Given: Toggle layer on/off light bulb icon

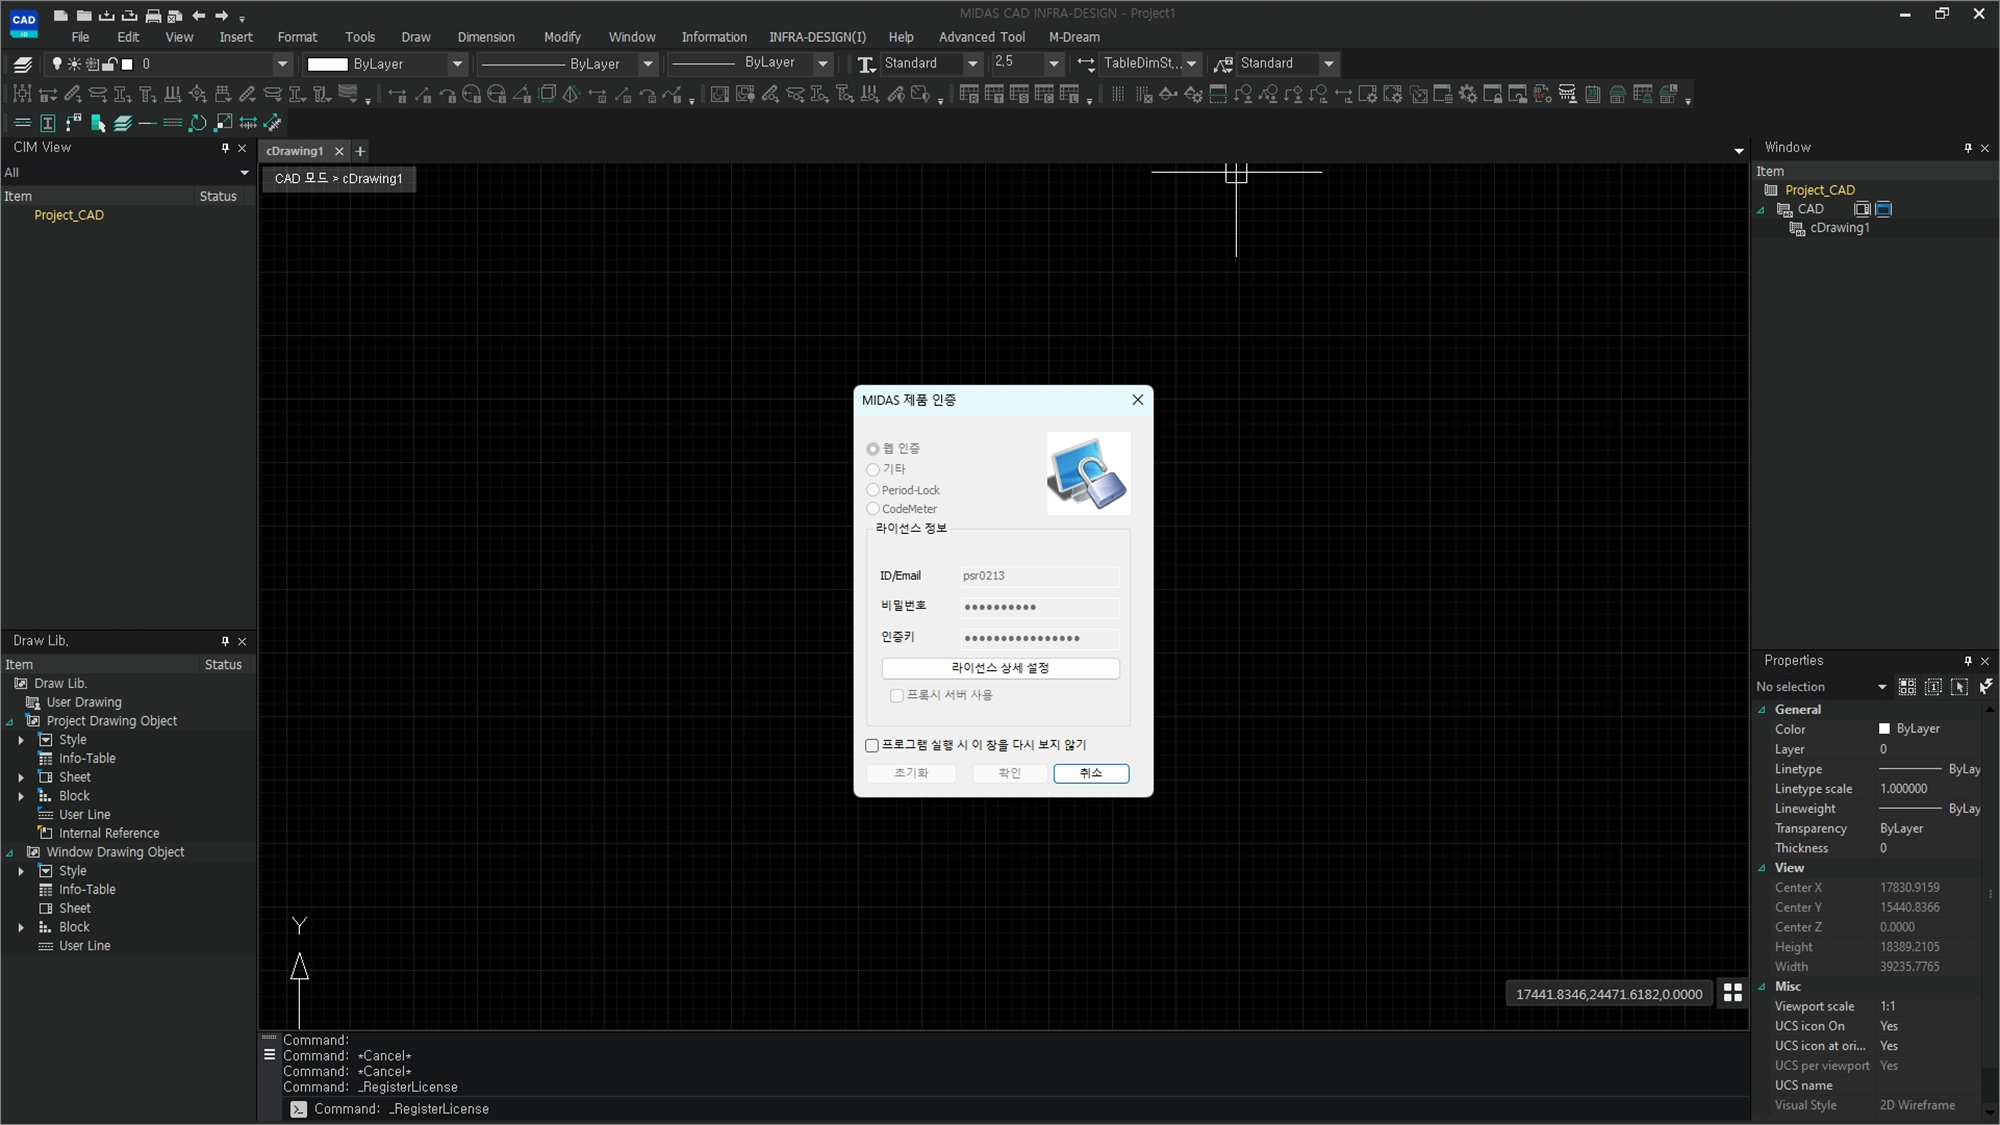Looking at the screenshot, I should tap(57, 64).
